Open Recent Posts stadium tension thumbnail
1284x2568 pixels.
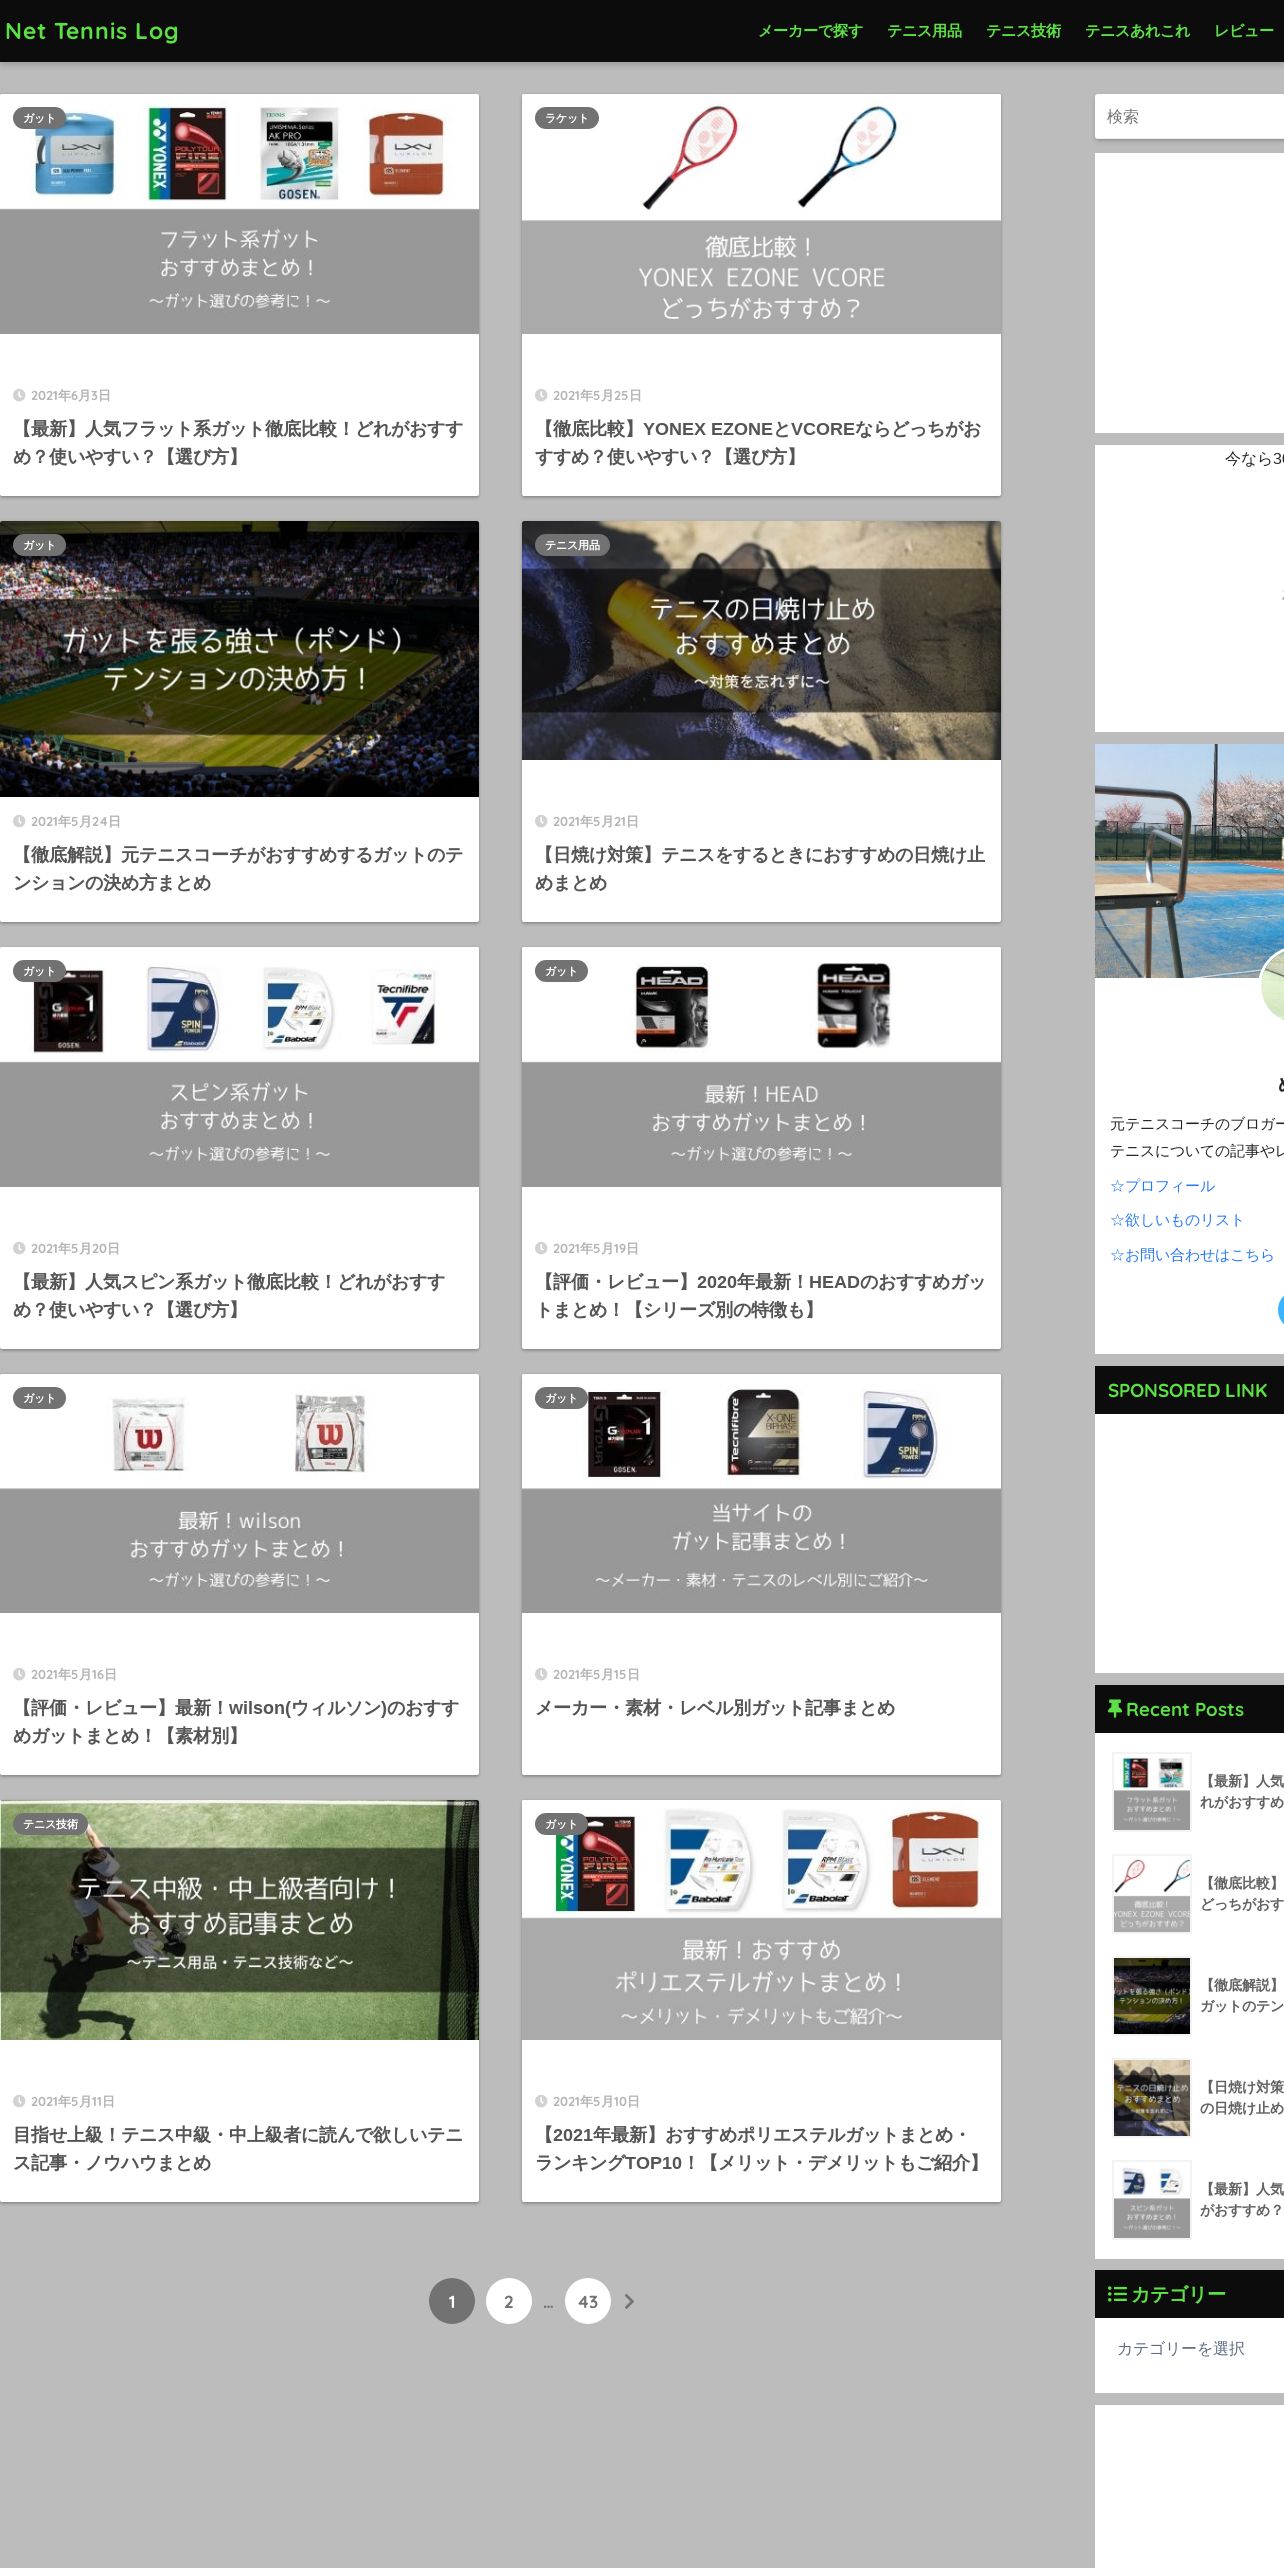(1152, 1996)
